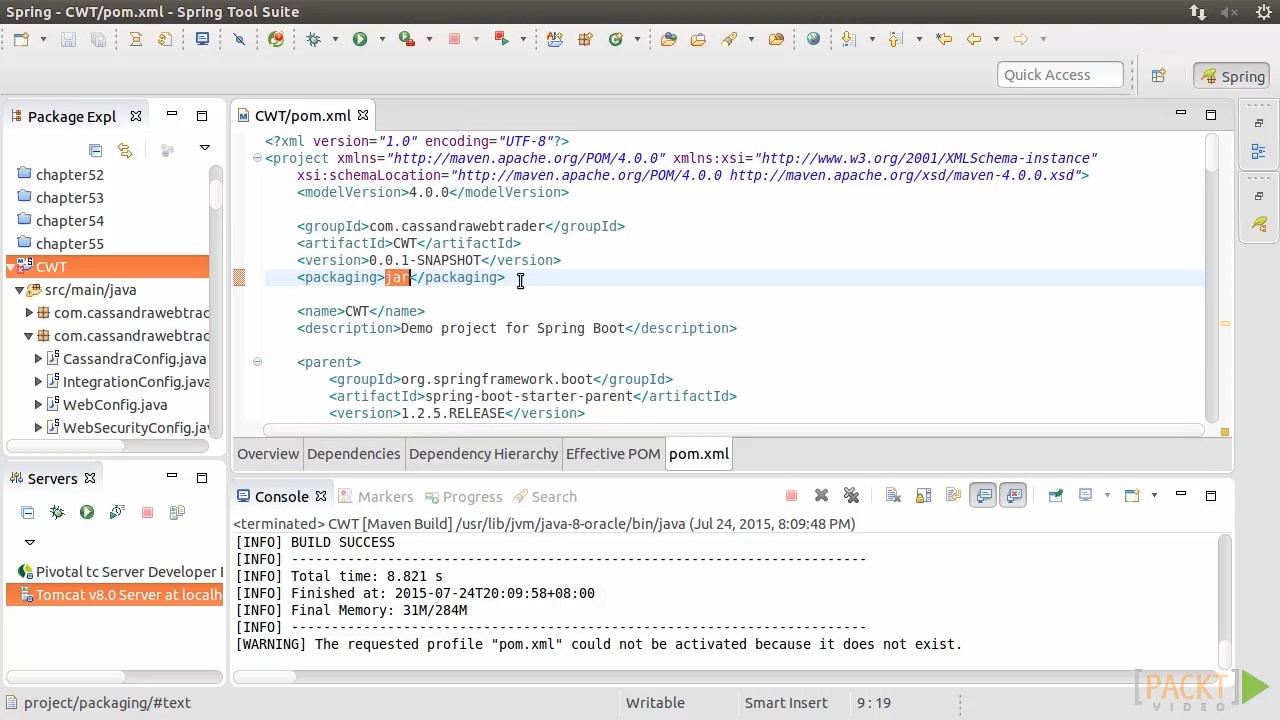
Task: Expand the WebConfig.java tree node
Action: pos(38,404)
